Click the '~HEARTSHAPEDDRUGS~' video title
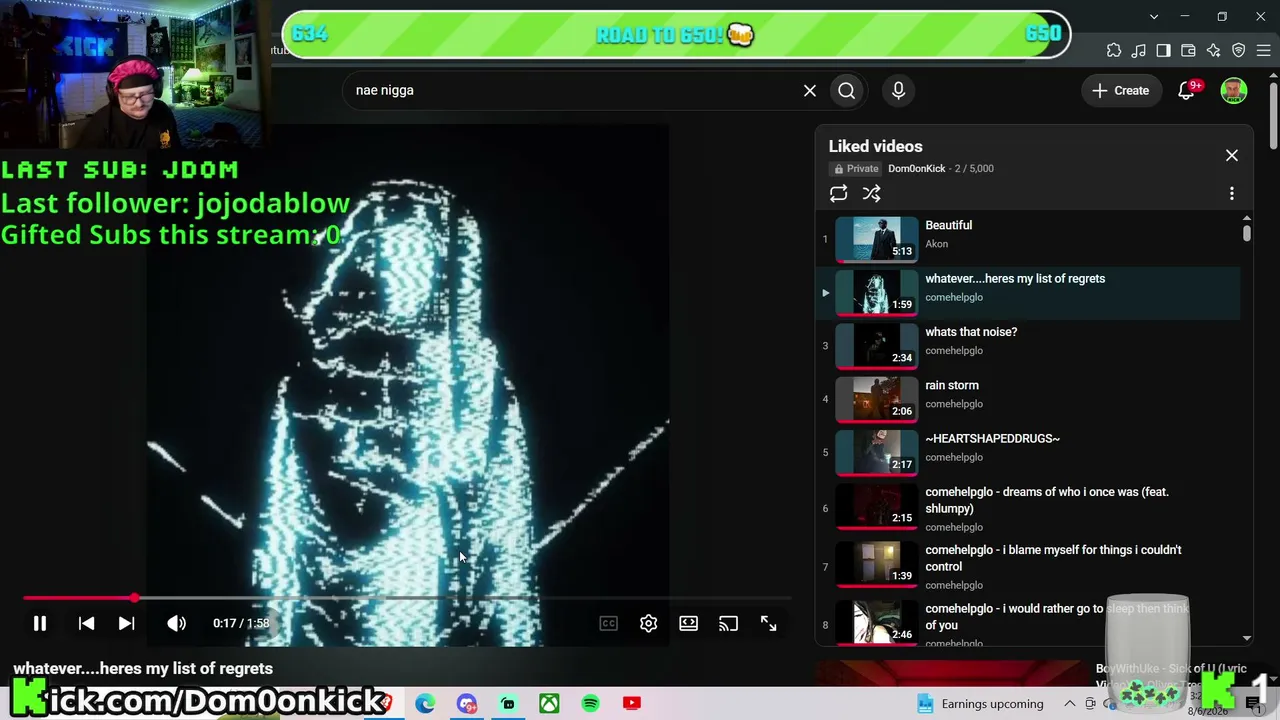The image size is (1280, 720). (992, 439)
